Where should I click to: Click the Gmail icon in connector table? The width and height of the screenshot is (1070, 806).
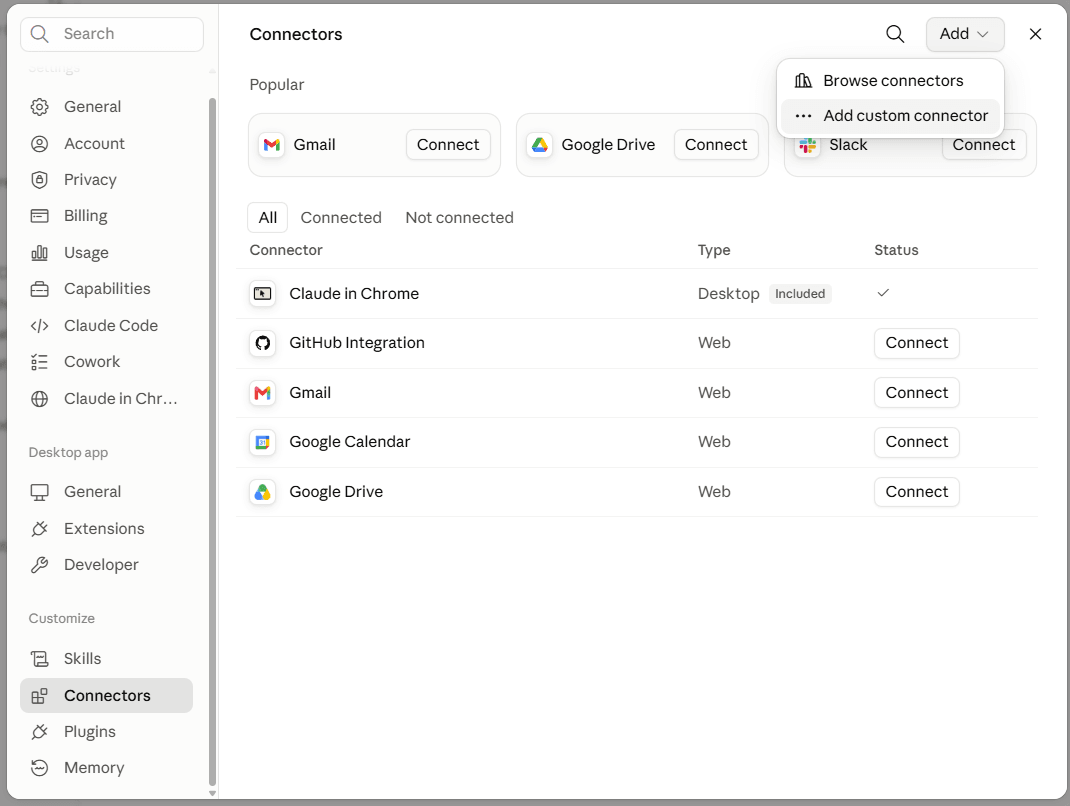click(263, 393)
